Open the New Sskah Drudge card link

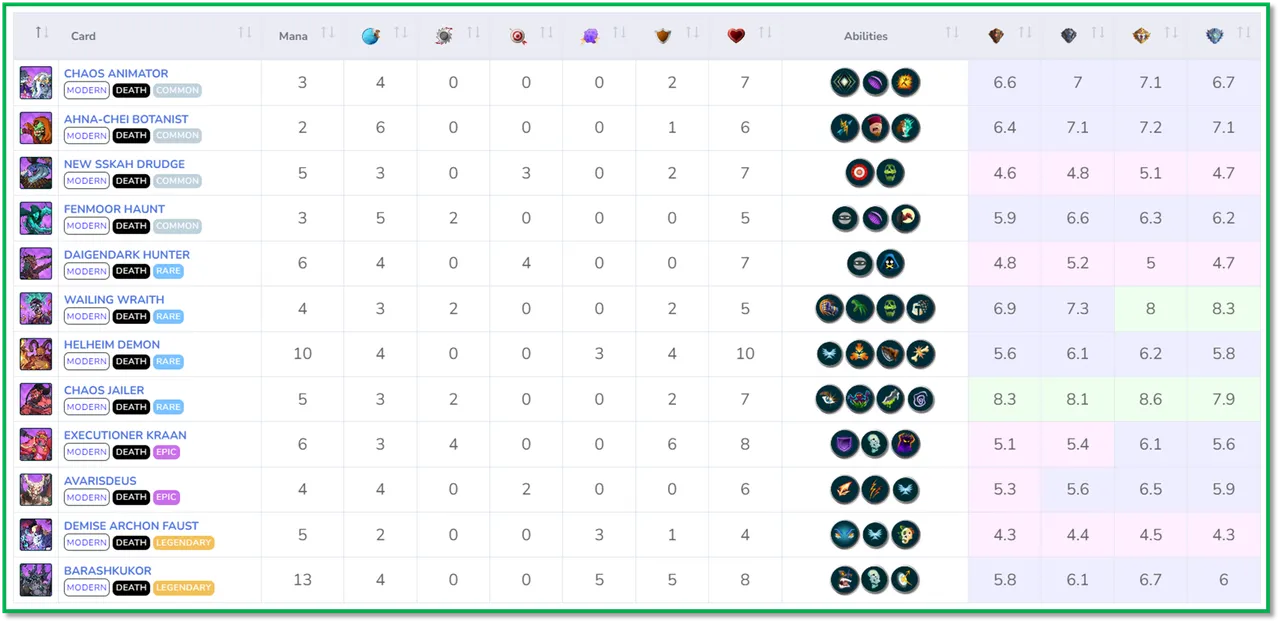coord(124,164)
